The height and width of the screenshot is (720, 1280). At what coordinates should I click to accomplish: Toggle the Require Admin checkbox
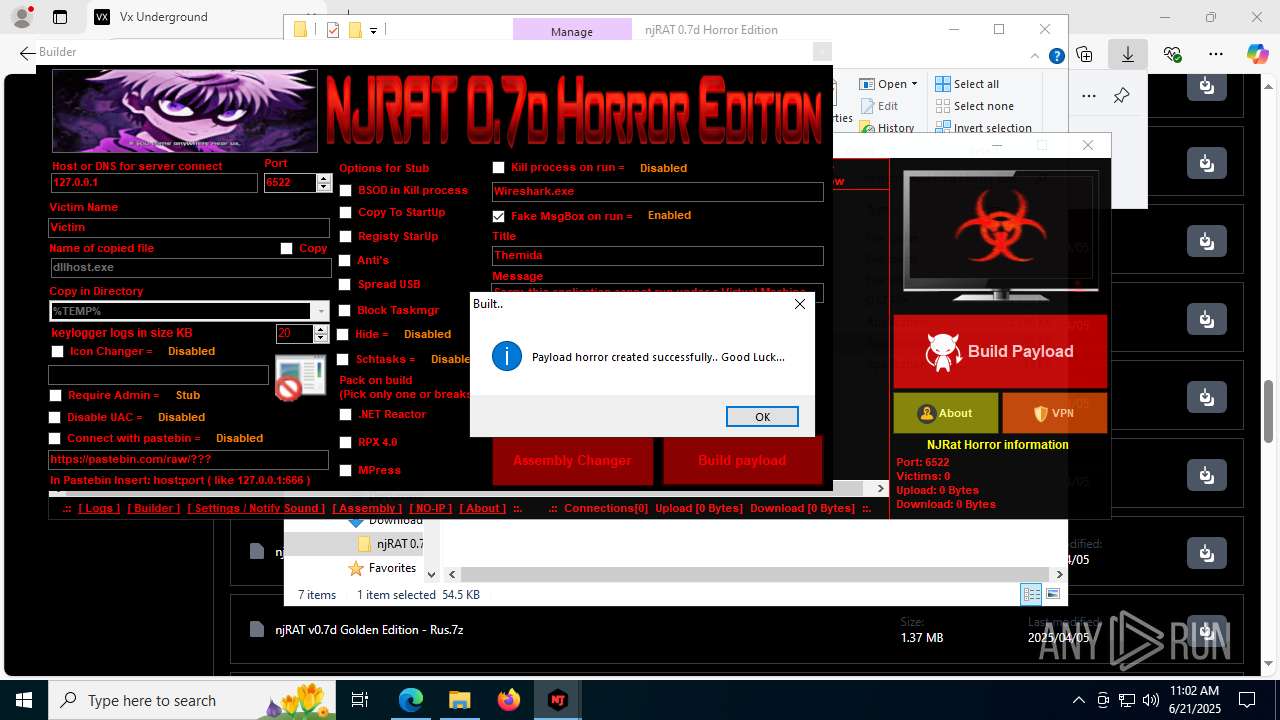pyautogui.click(x=55, y=396)
